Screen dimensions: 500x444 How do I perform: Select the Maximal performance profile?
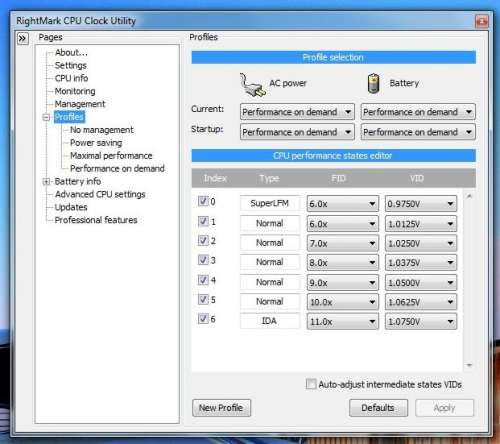(111, 156)
